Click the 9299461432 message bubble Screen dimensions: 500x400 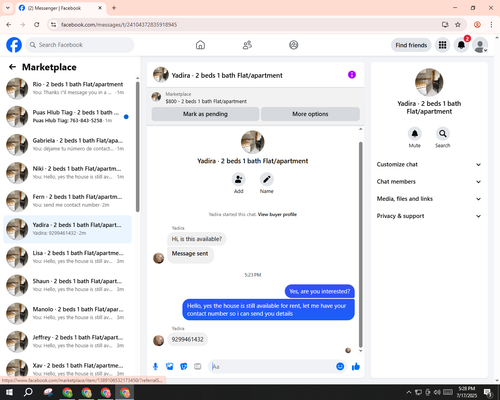pyautogui.click(x=187, y=339)
